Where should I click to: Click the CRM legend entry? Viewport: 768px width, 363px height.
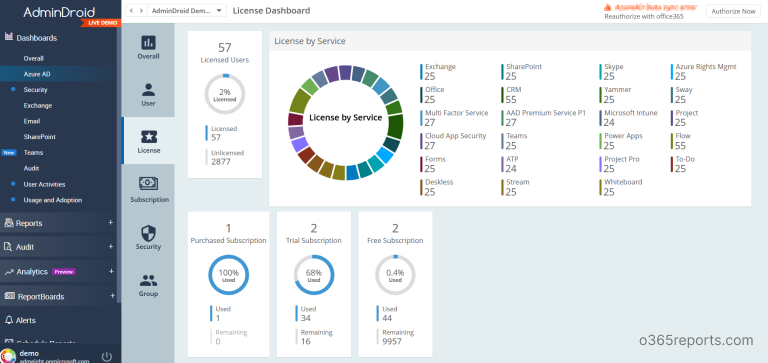512,95
